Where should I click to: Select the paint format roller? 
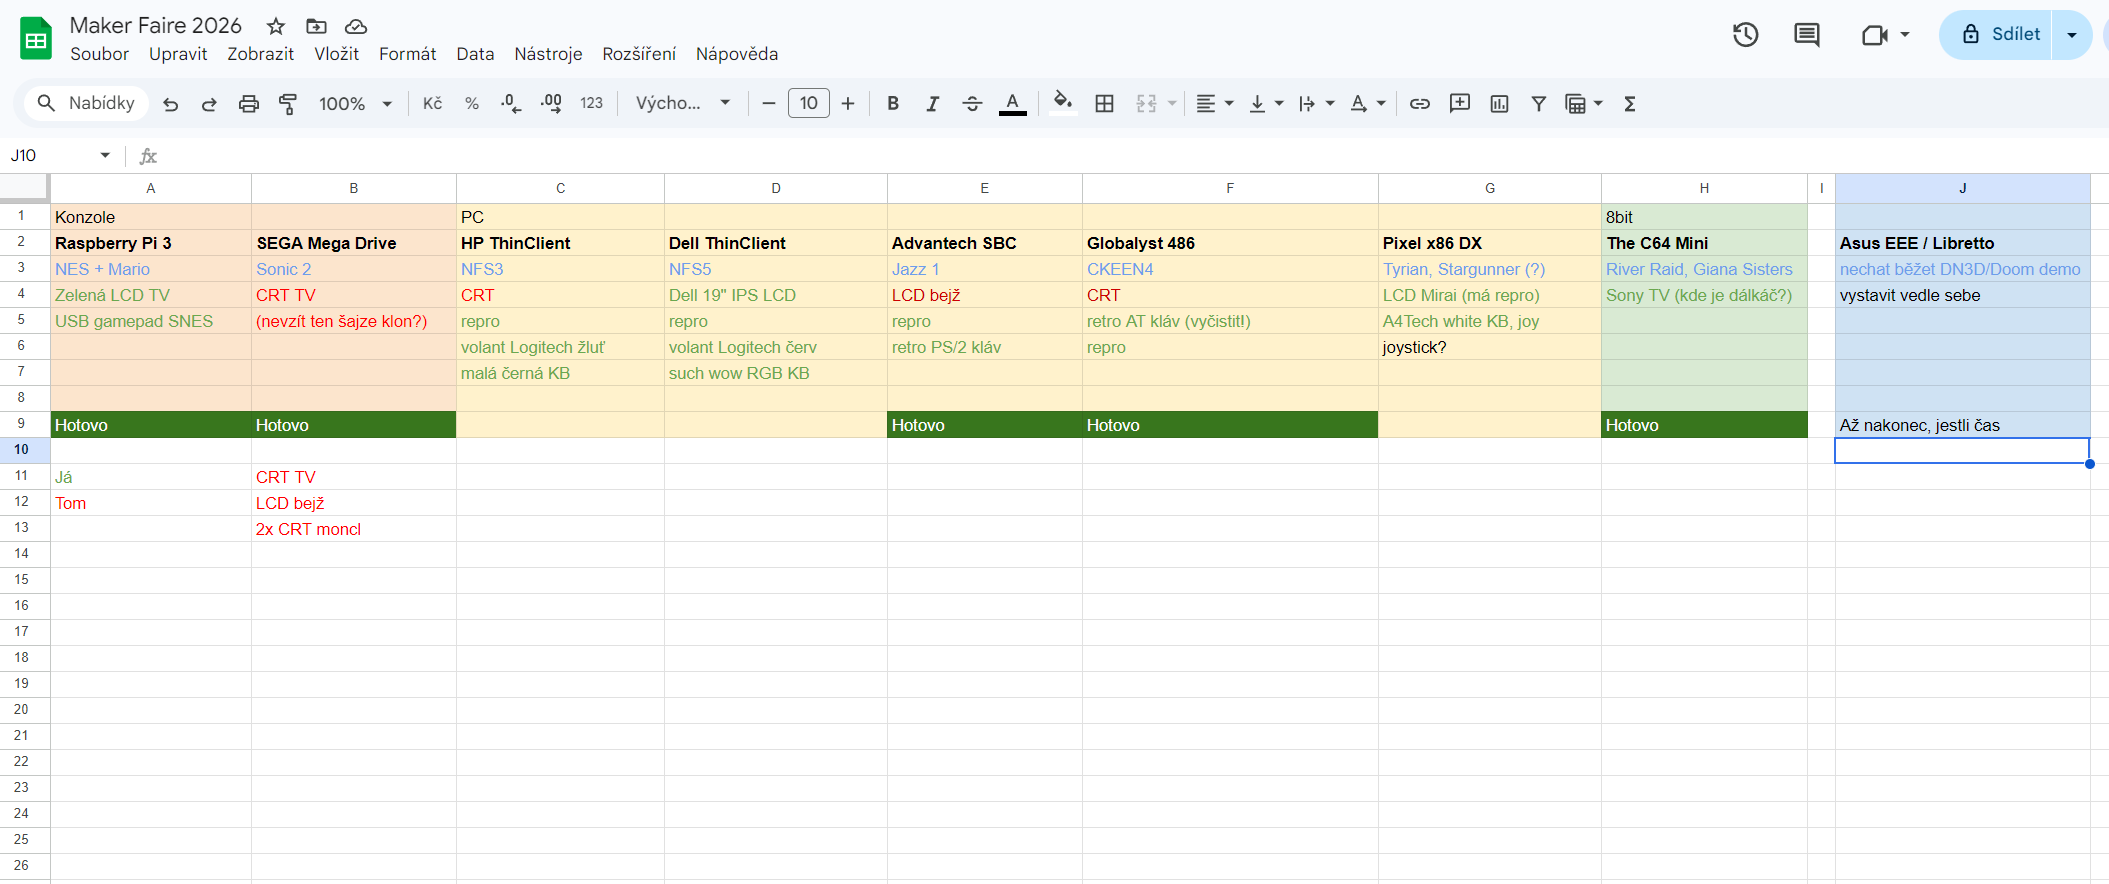pos(288,104)
